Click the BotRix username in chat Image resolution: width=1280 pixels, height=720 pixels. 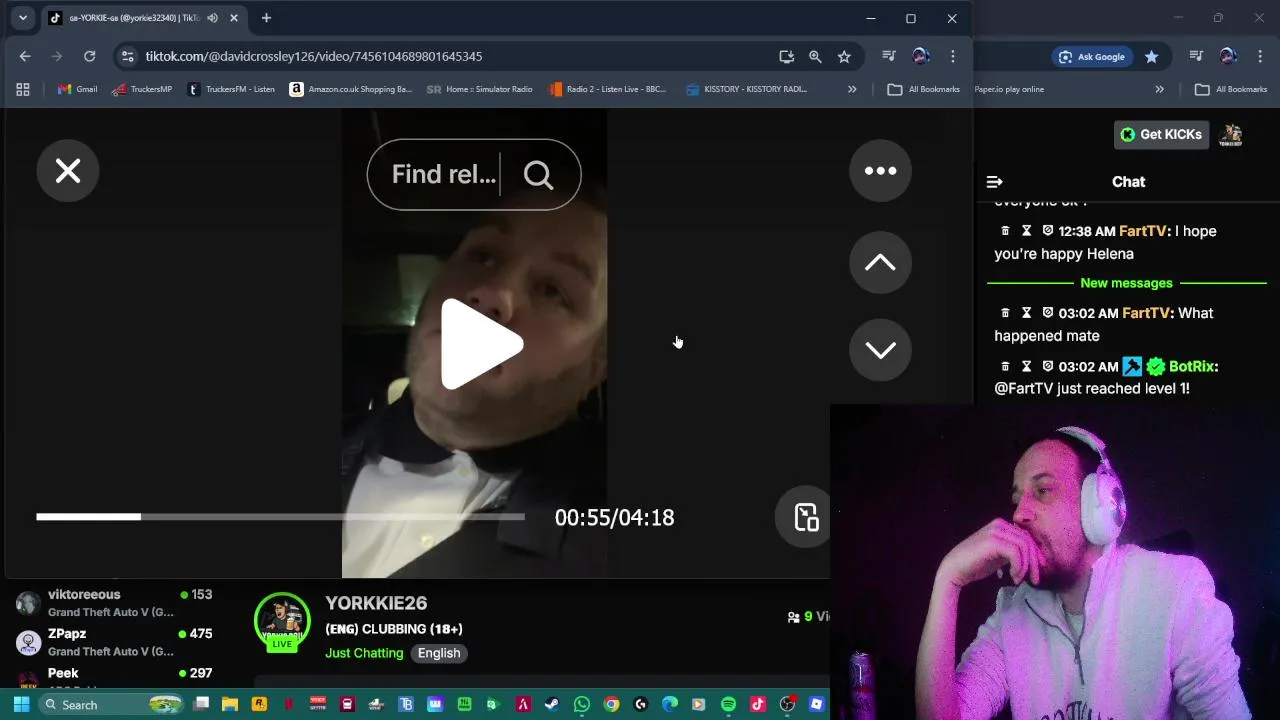[1192, 366]
